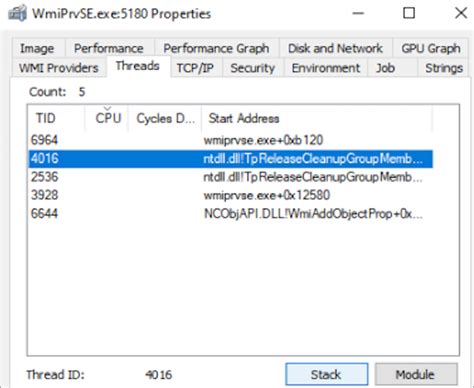
Task: Sort by TID column header
Action: point(56,118)
